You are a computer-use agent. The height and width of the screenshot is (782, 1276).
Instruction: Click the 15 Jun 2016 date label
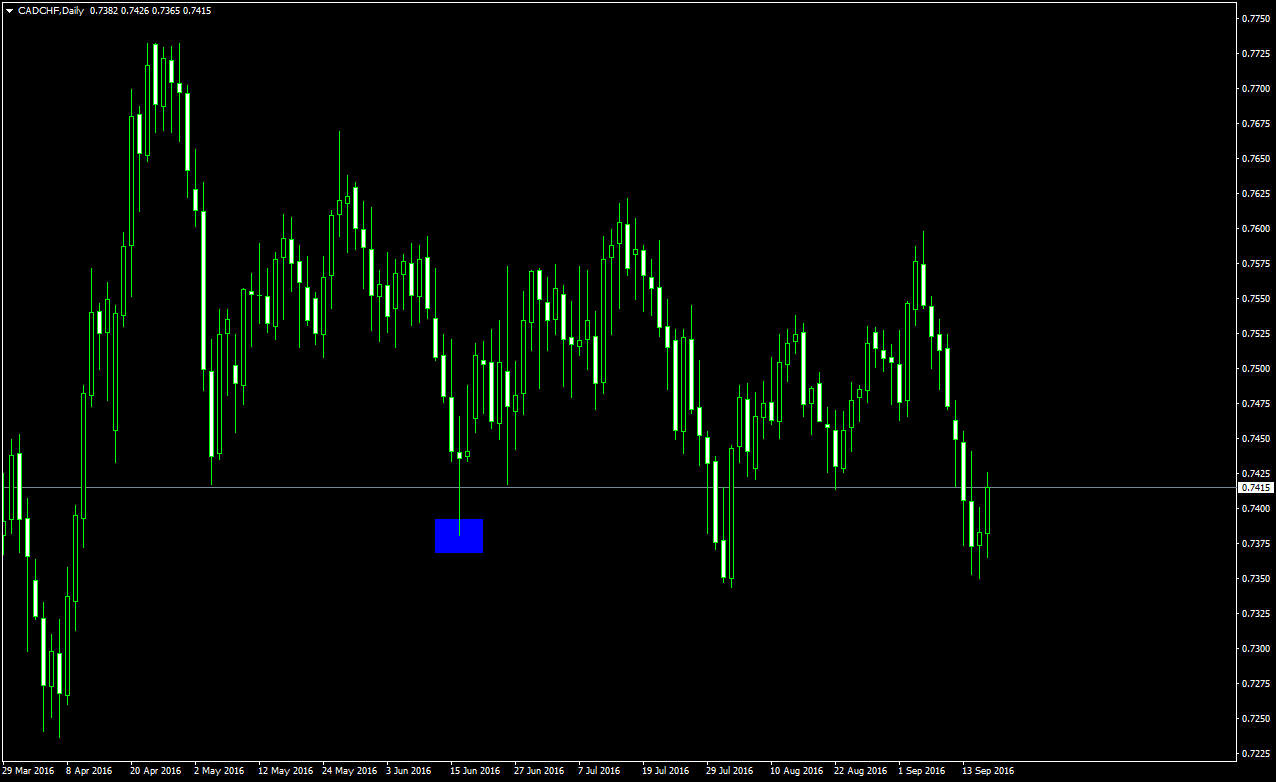point(475,771)
